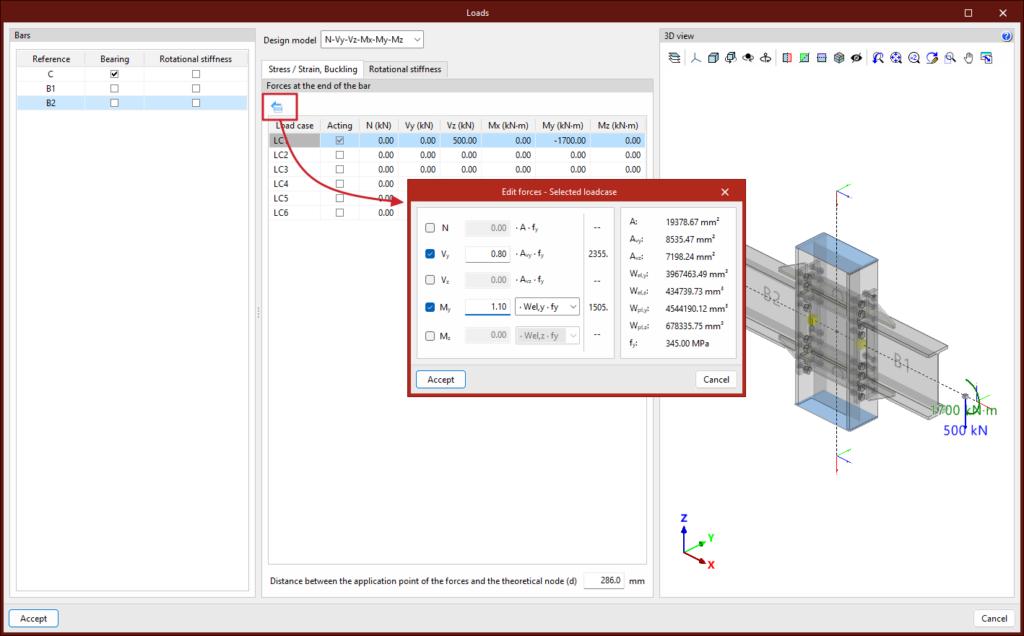Open the 3D view help icon
The height and width of the screenshot is (636, 1024).
pyautogui.click(x=1006, y=36)
